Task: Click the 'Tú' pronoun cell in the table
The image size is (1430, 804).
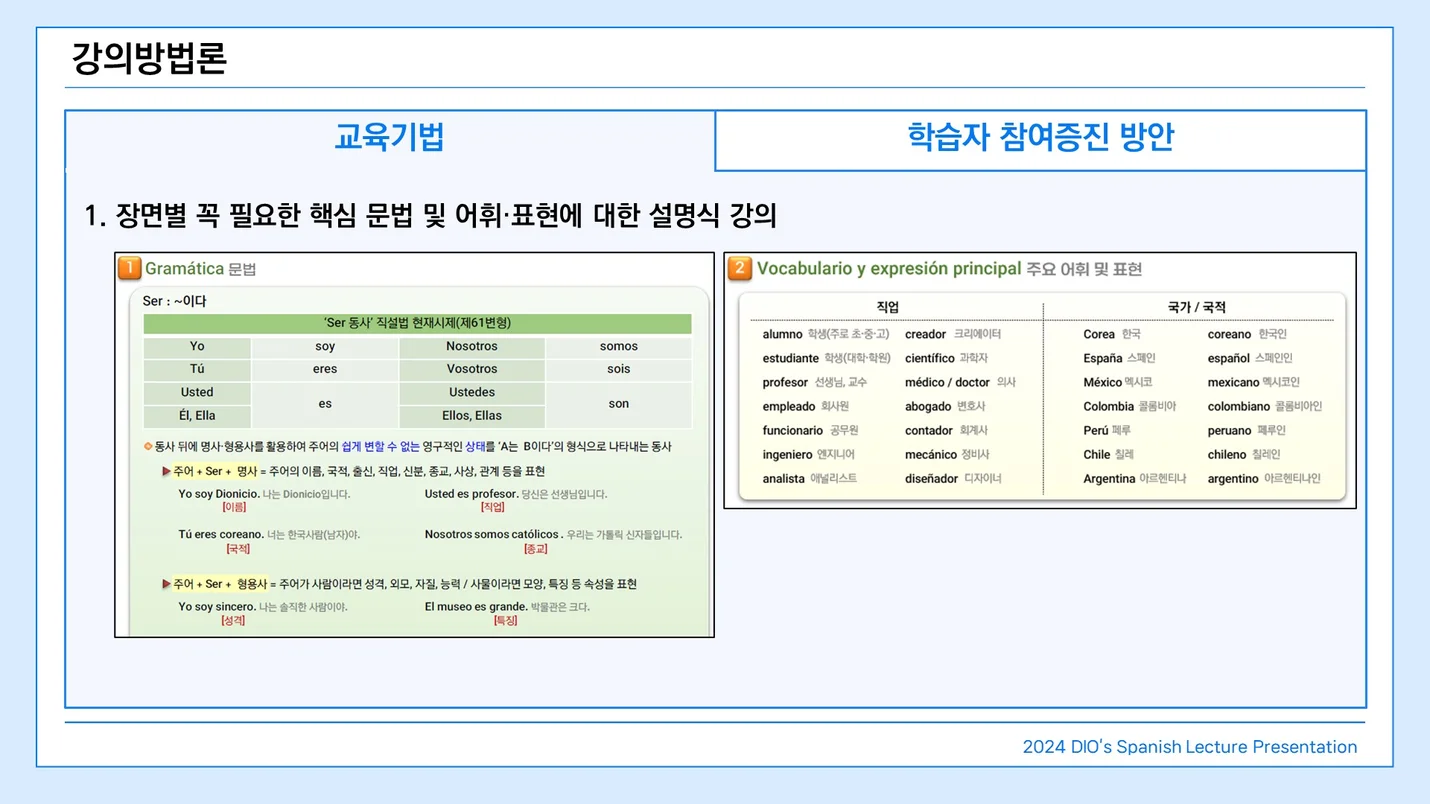Action: [197, 369]
